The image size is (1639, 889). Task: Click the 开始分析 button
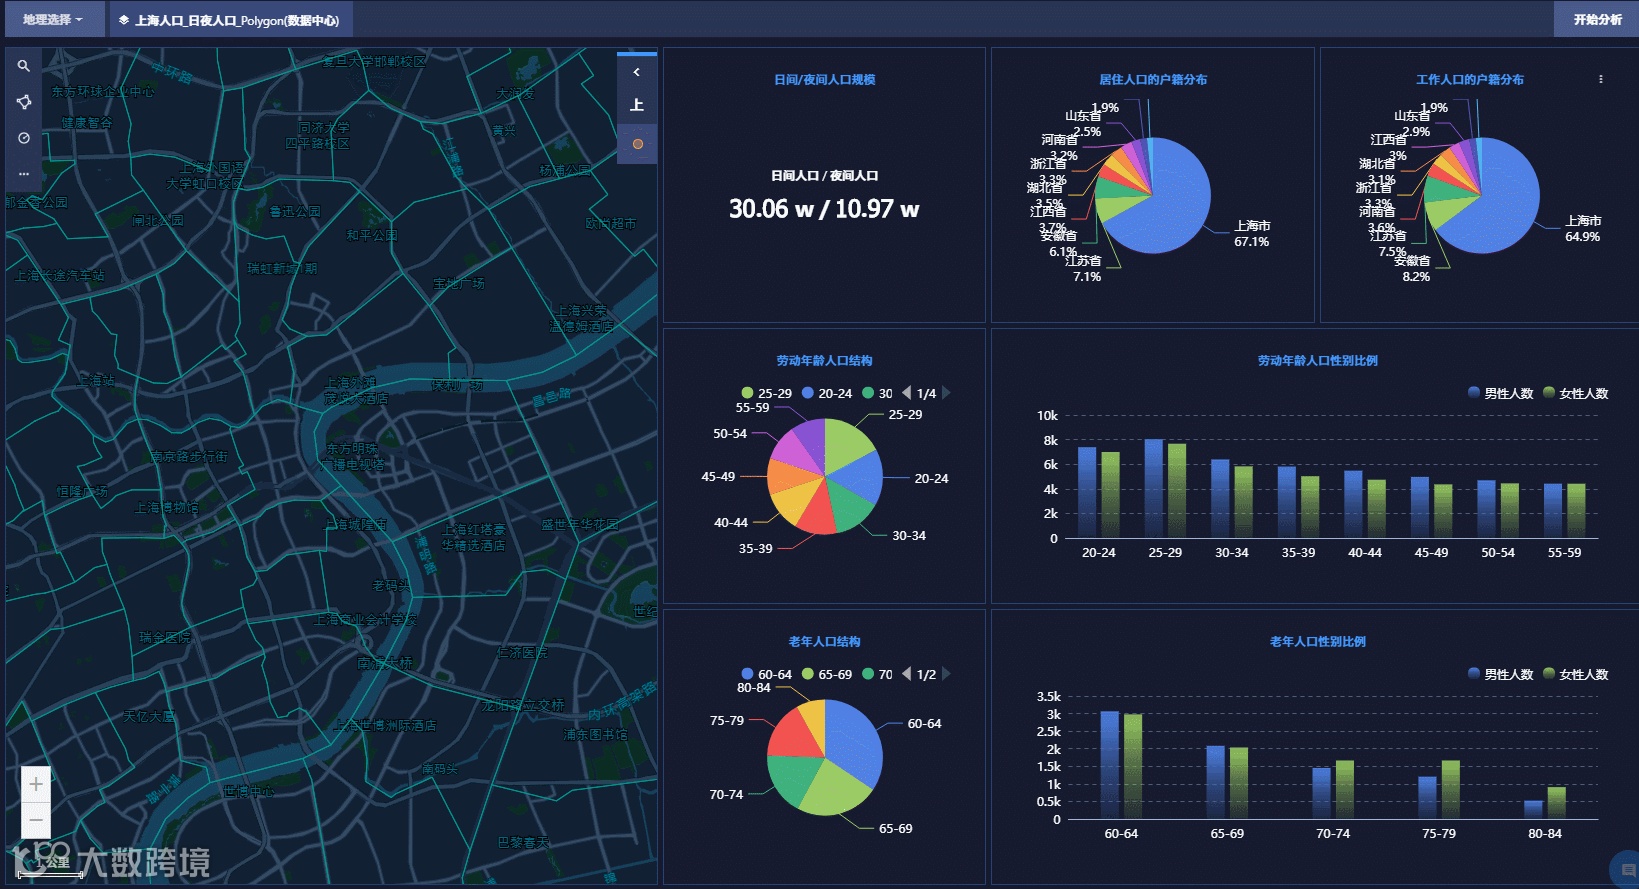[1597, 20]
